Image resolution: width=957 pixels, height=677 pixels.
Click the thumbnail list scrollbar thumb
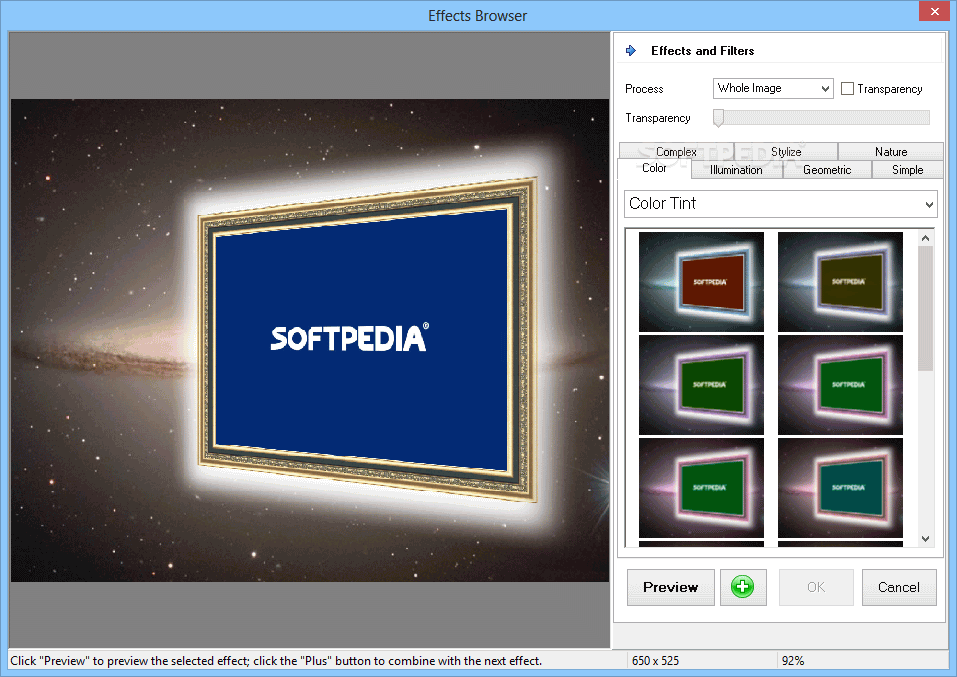point(926,308)
